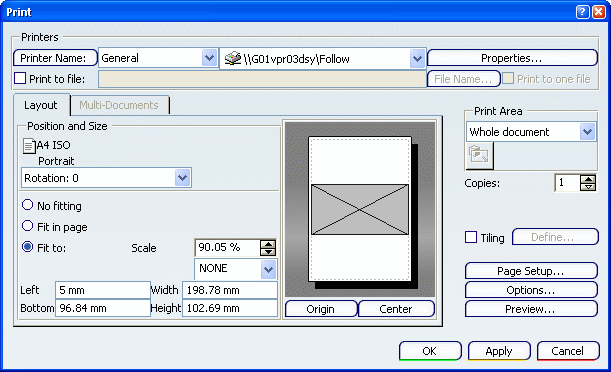Decrease scale with the down spinner arrow
Image resolution: width=611 pixels, height=372 pixels.
[268, 252]
